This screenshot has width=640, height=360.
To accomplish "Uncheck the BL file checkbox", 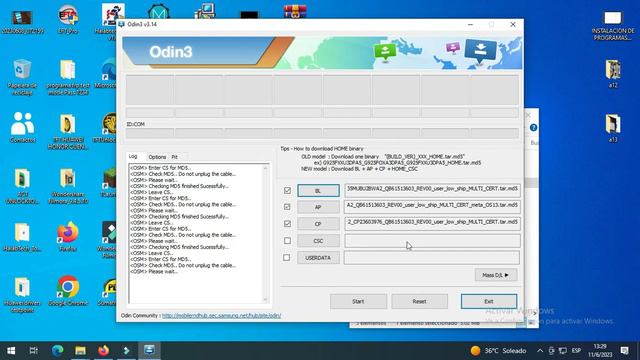I will coord(287,191).
